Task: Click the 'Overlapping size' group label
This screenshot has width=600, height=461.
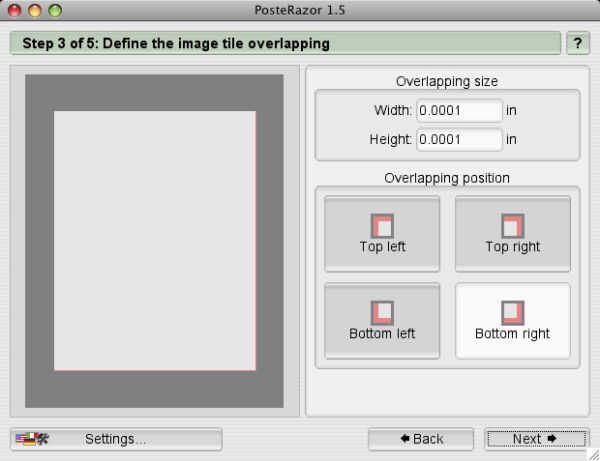Action: click(x=447, y=81)
